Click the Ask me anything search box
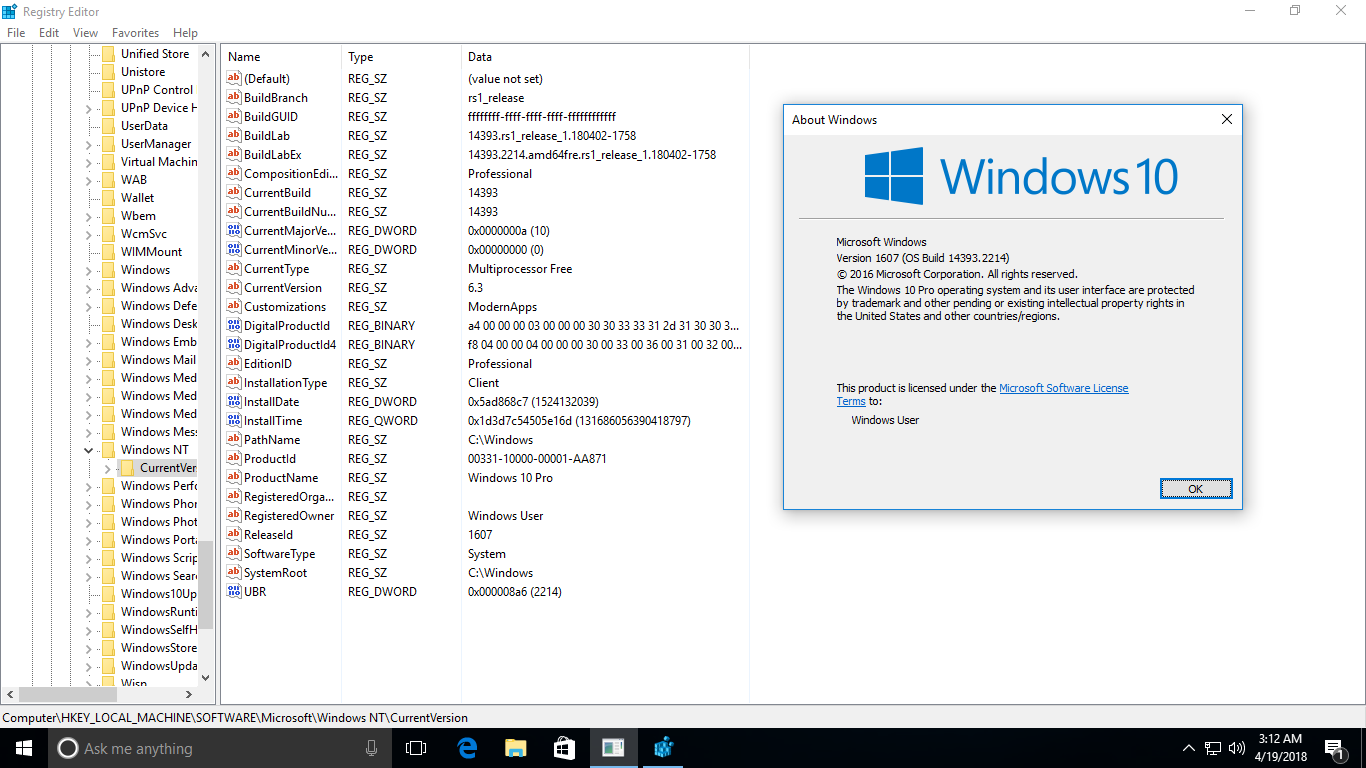The height and width of the screenshot is (768, 1366). coord(220,748)
